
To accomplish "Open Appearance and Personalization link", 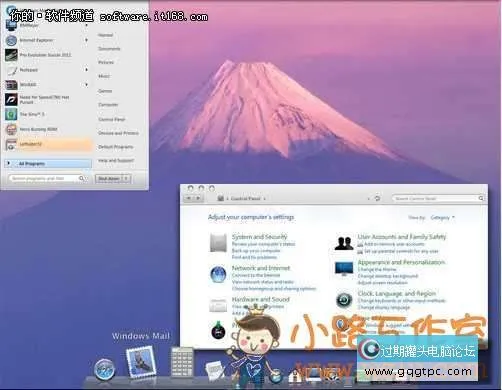I will point(401,262).
